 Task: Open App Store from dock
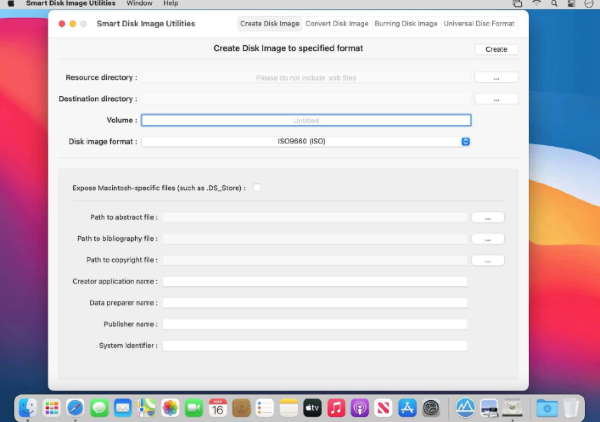point(408,408)
